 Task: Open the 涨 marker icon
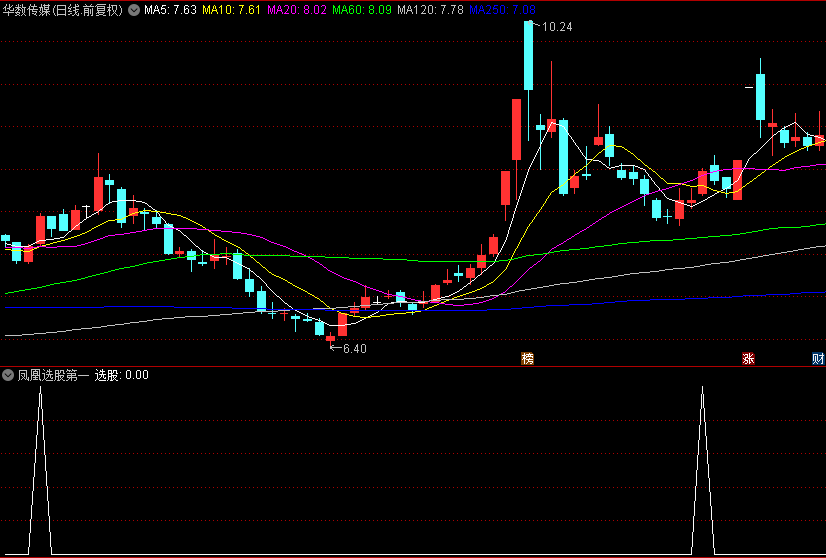coord(748,359)
